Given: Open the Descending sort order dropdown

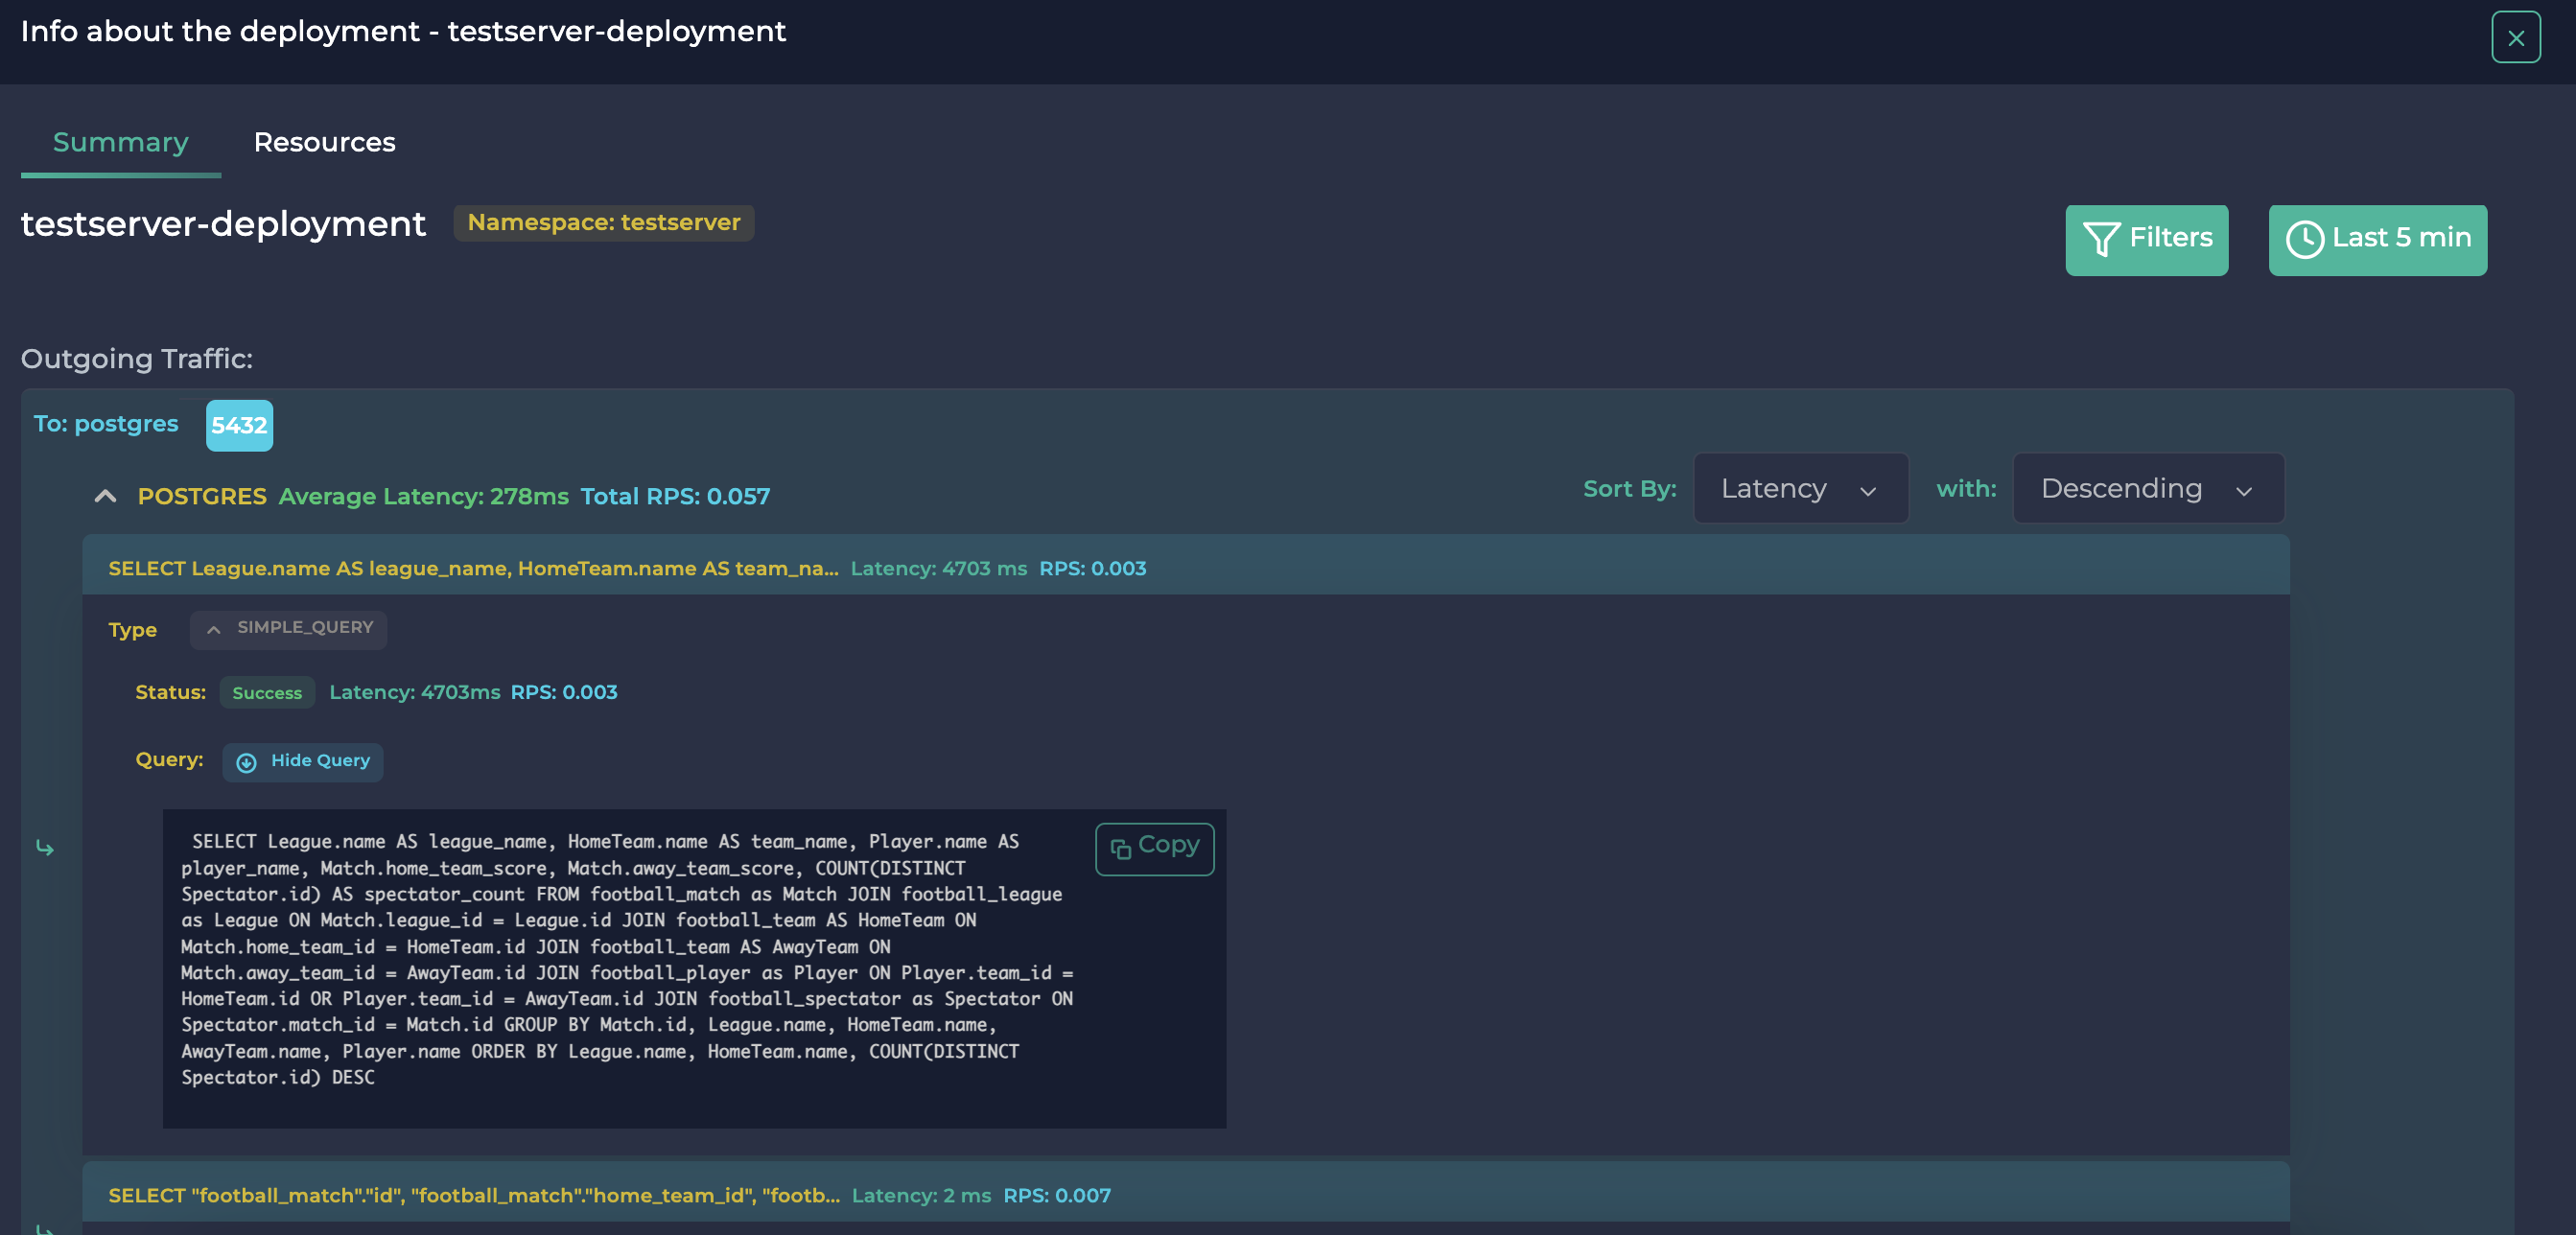Looking at the screenshot, I should [2148, 488].
